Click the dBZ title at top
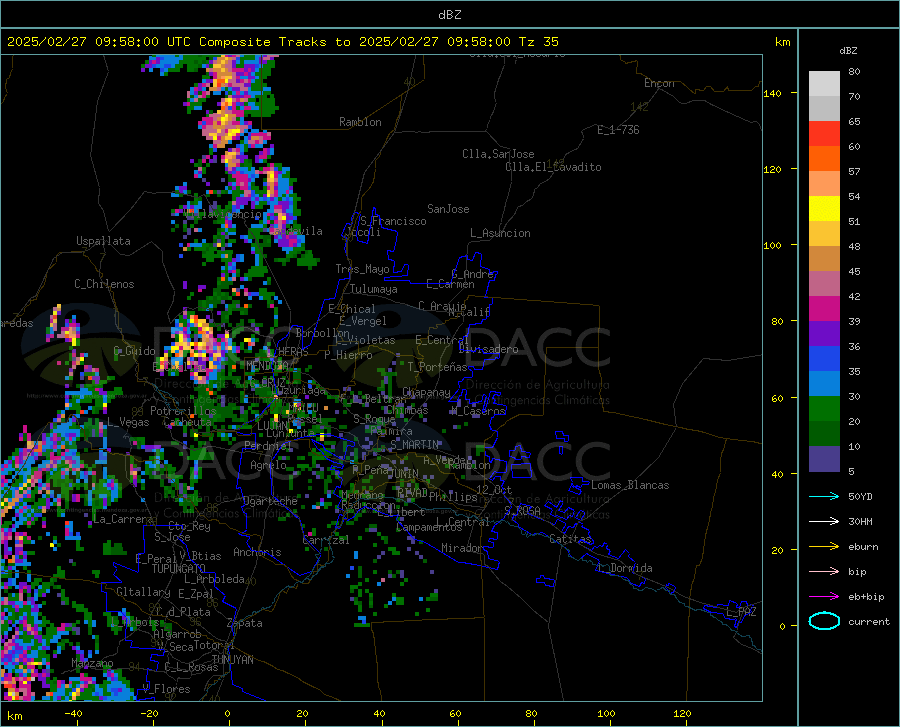Screen dimensions: 900x727 pyautogui.click(x=449, y=15)
